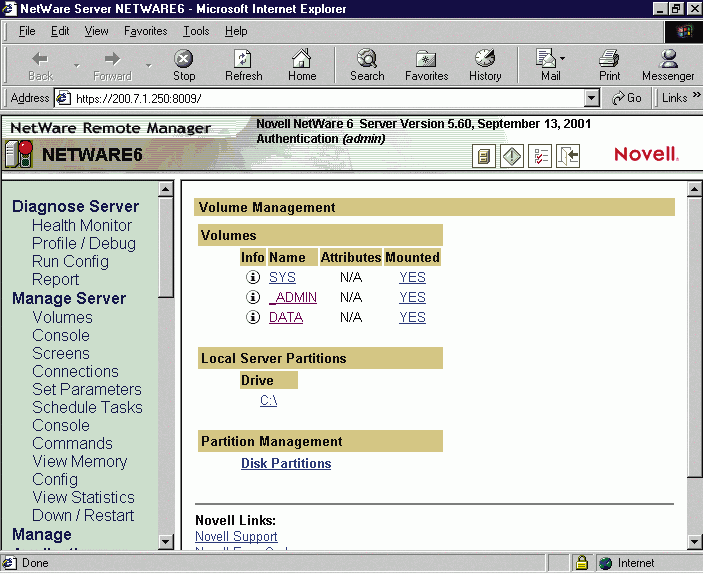The height and width of the screenshot is (574, 703).
Task: Open the Mail button dropdown
Action: click(562, 58)
